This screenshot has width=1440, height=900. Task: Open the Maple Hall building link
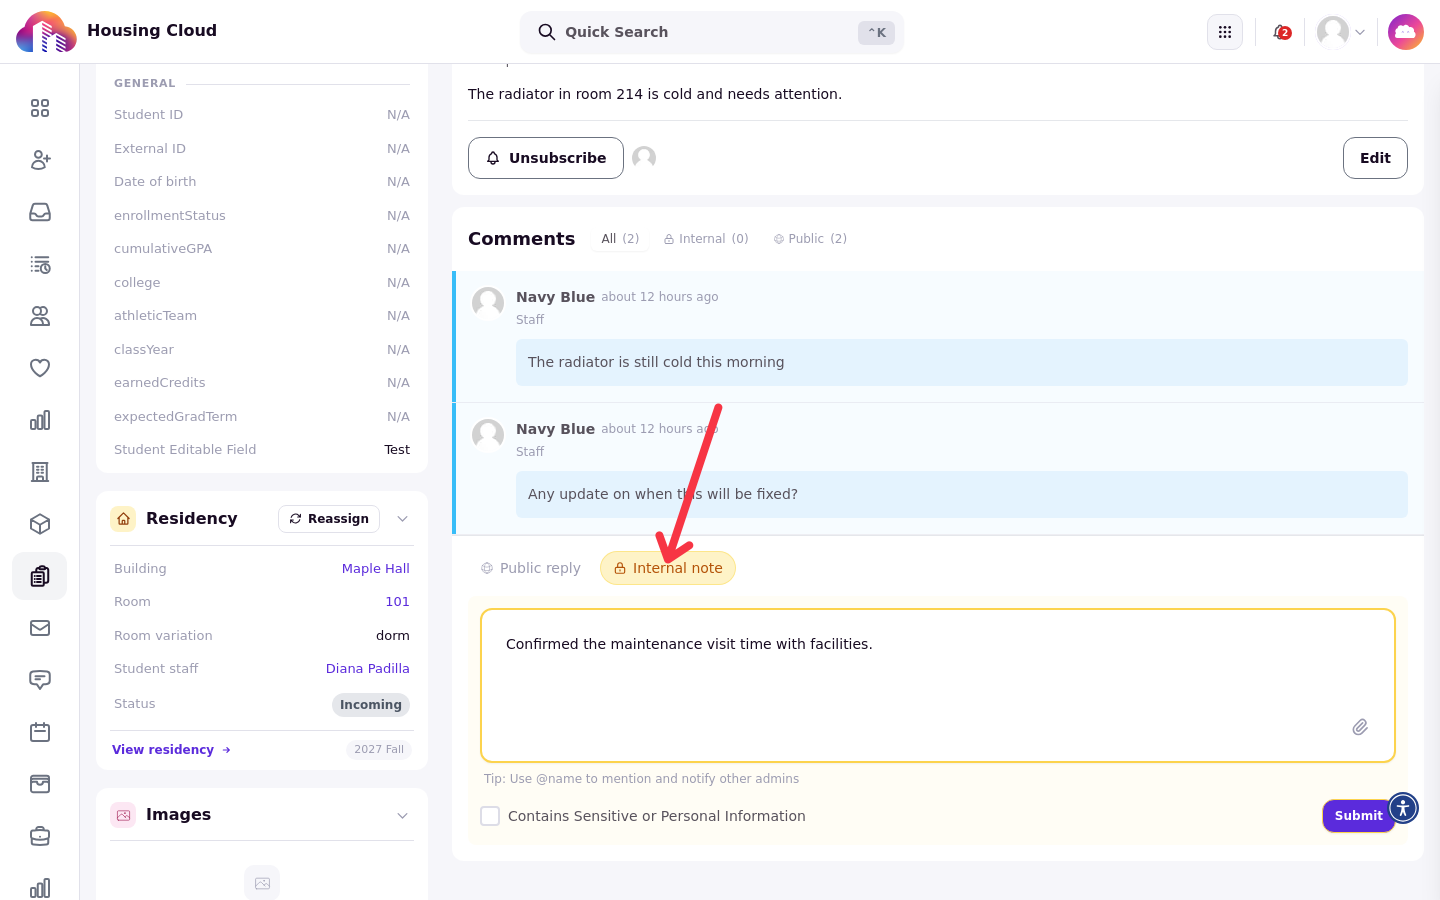(x=375, y=569)
